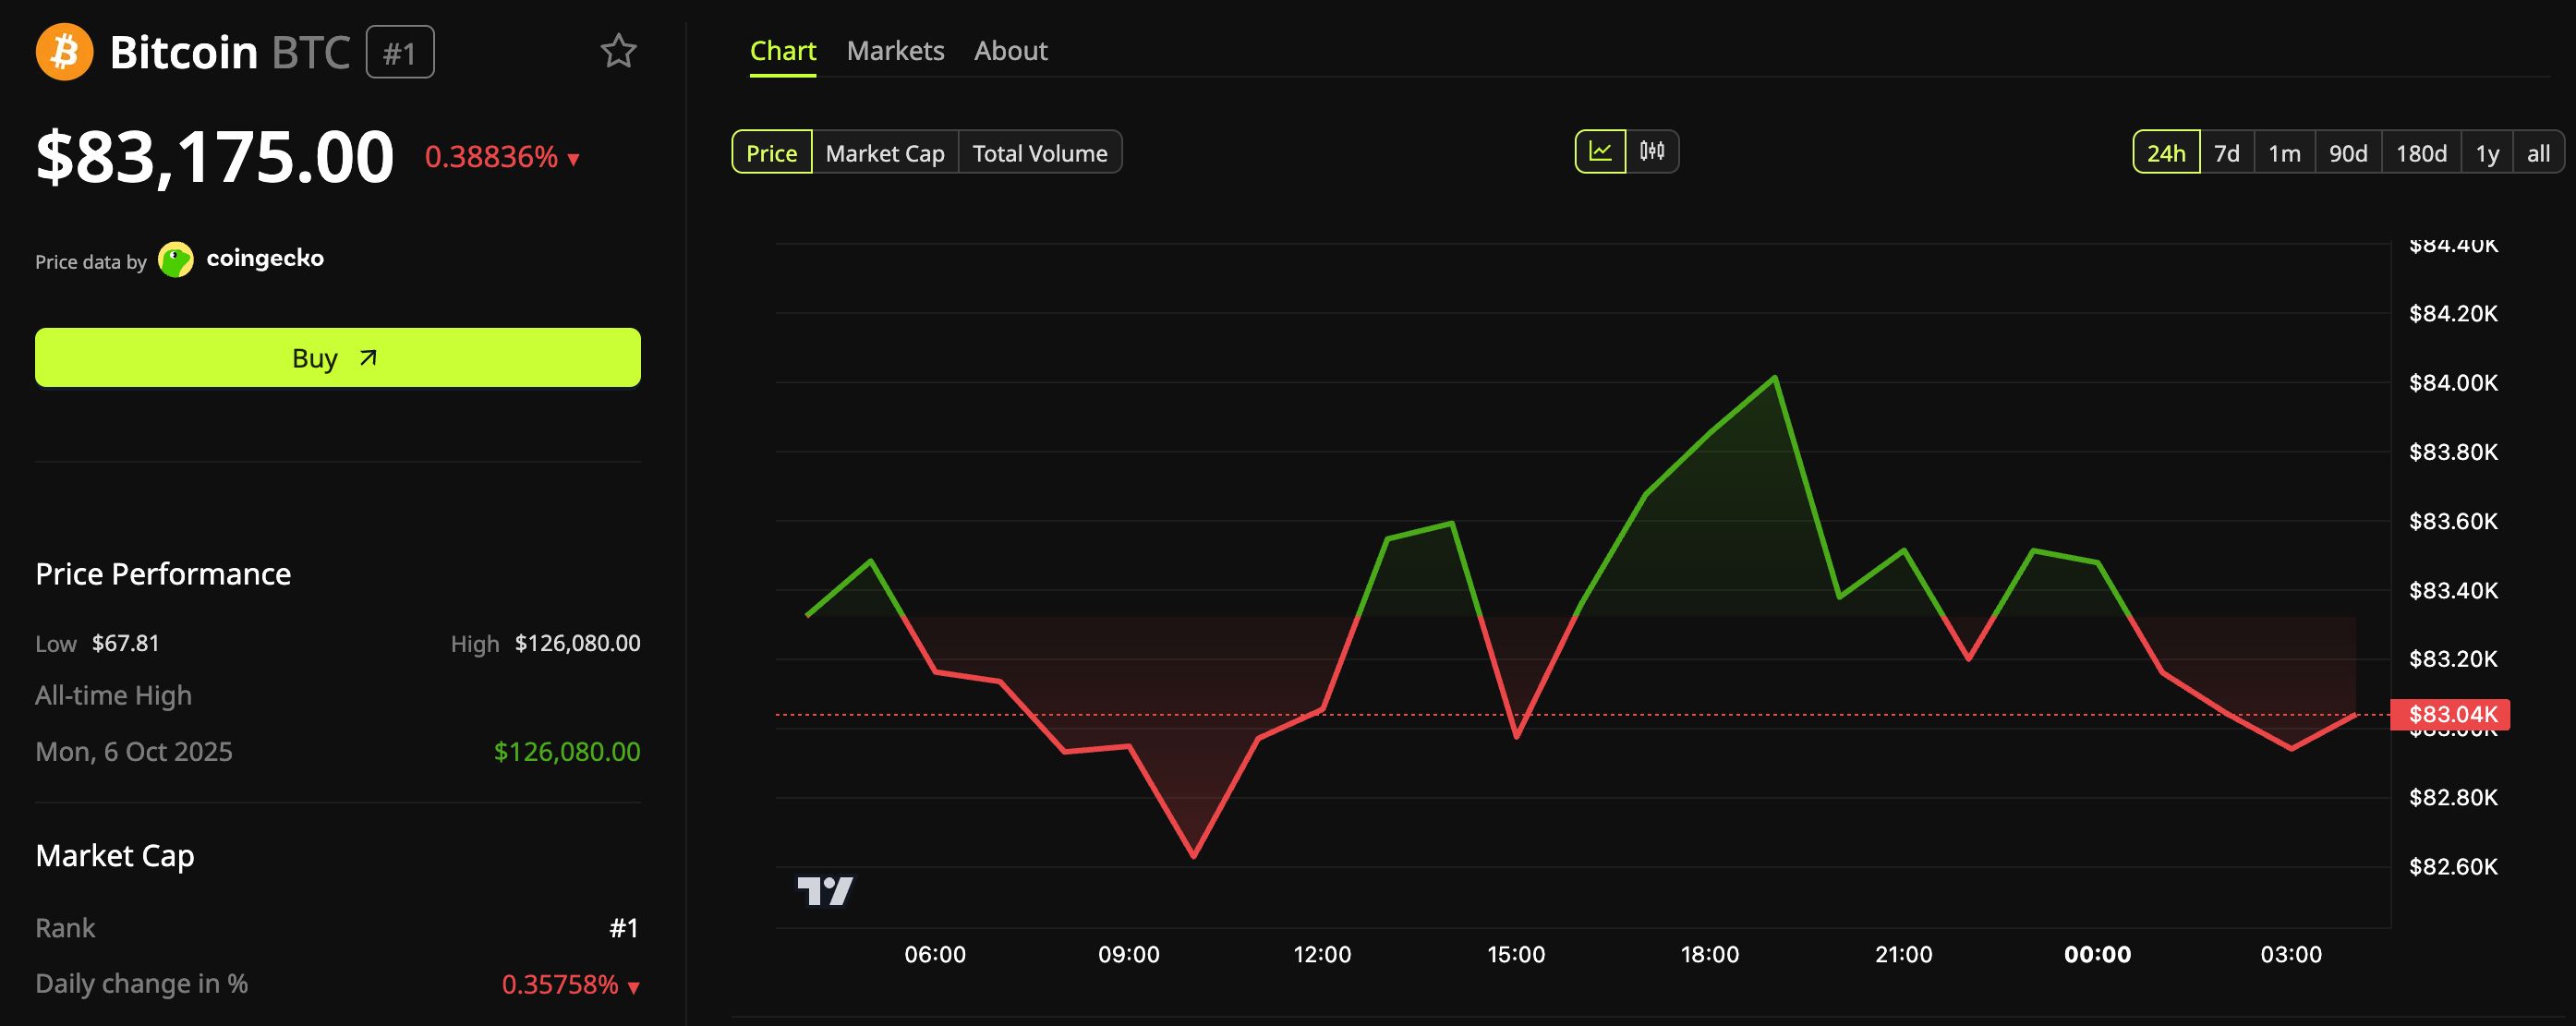Click the #1 rank badge
Screen dimensions: 2576x1026
coord(400,52)
